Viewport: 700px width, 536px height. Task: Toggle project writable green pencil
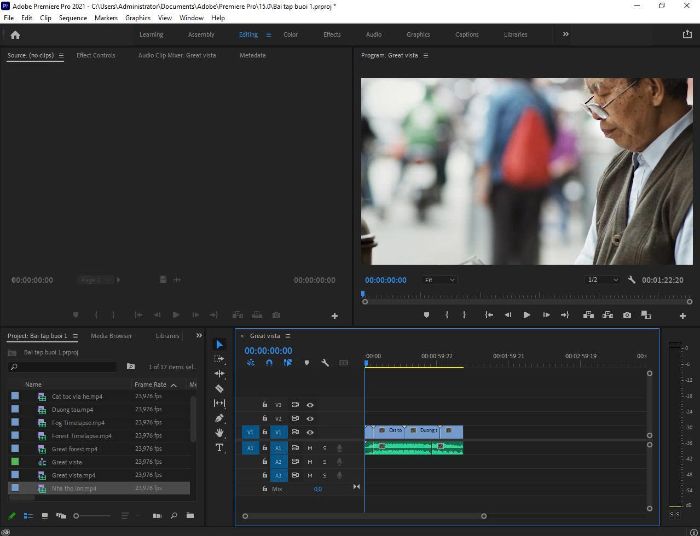[x=12, y=515]
